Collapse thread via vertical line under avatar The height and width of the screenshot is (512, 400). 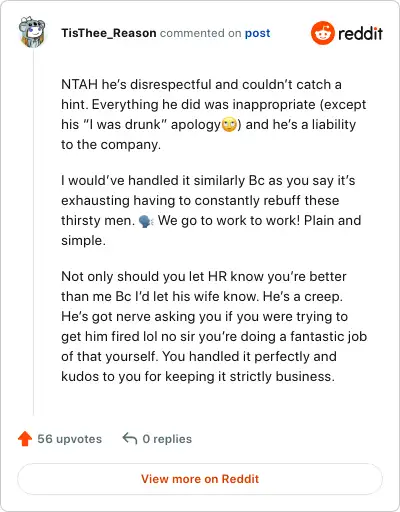(x=33, y=232)
